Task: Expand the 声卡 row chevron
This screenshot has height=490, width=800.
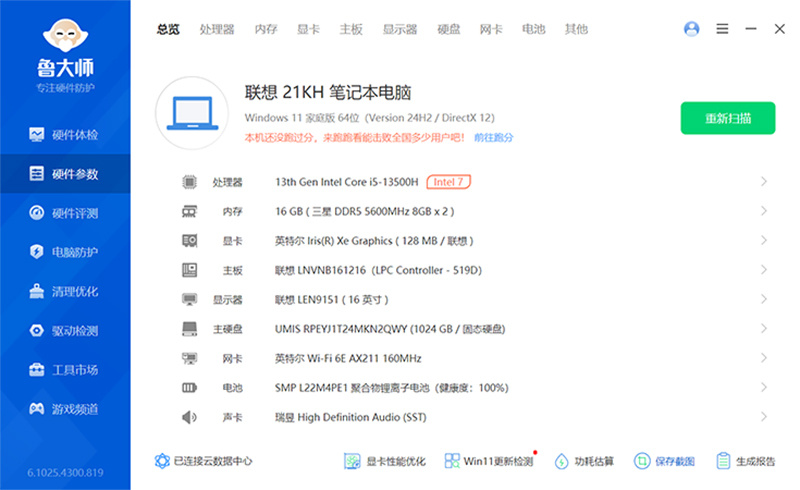Action: pos(764,416)
